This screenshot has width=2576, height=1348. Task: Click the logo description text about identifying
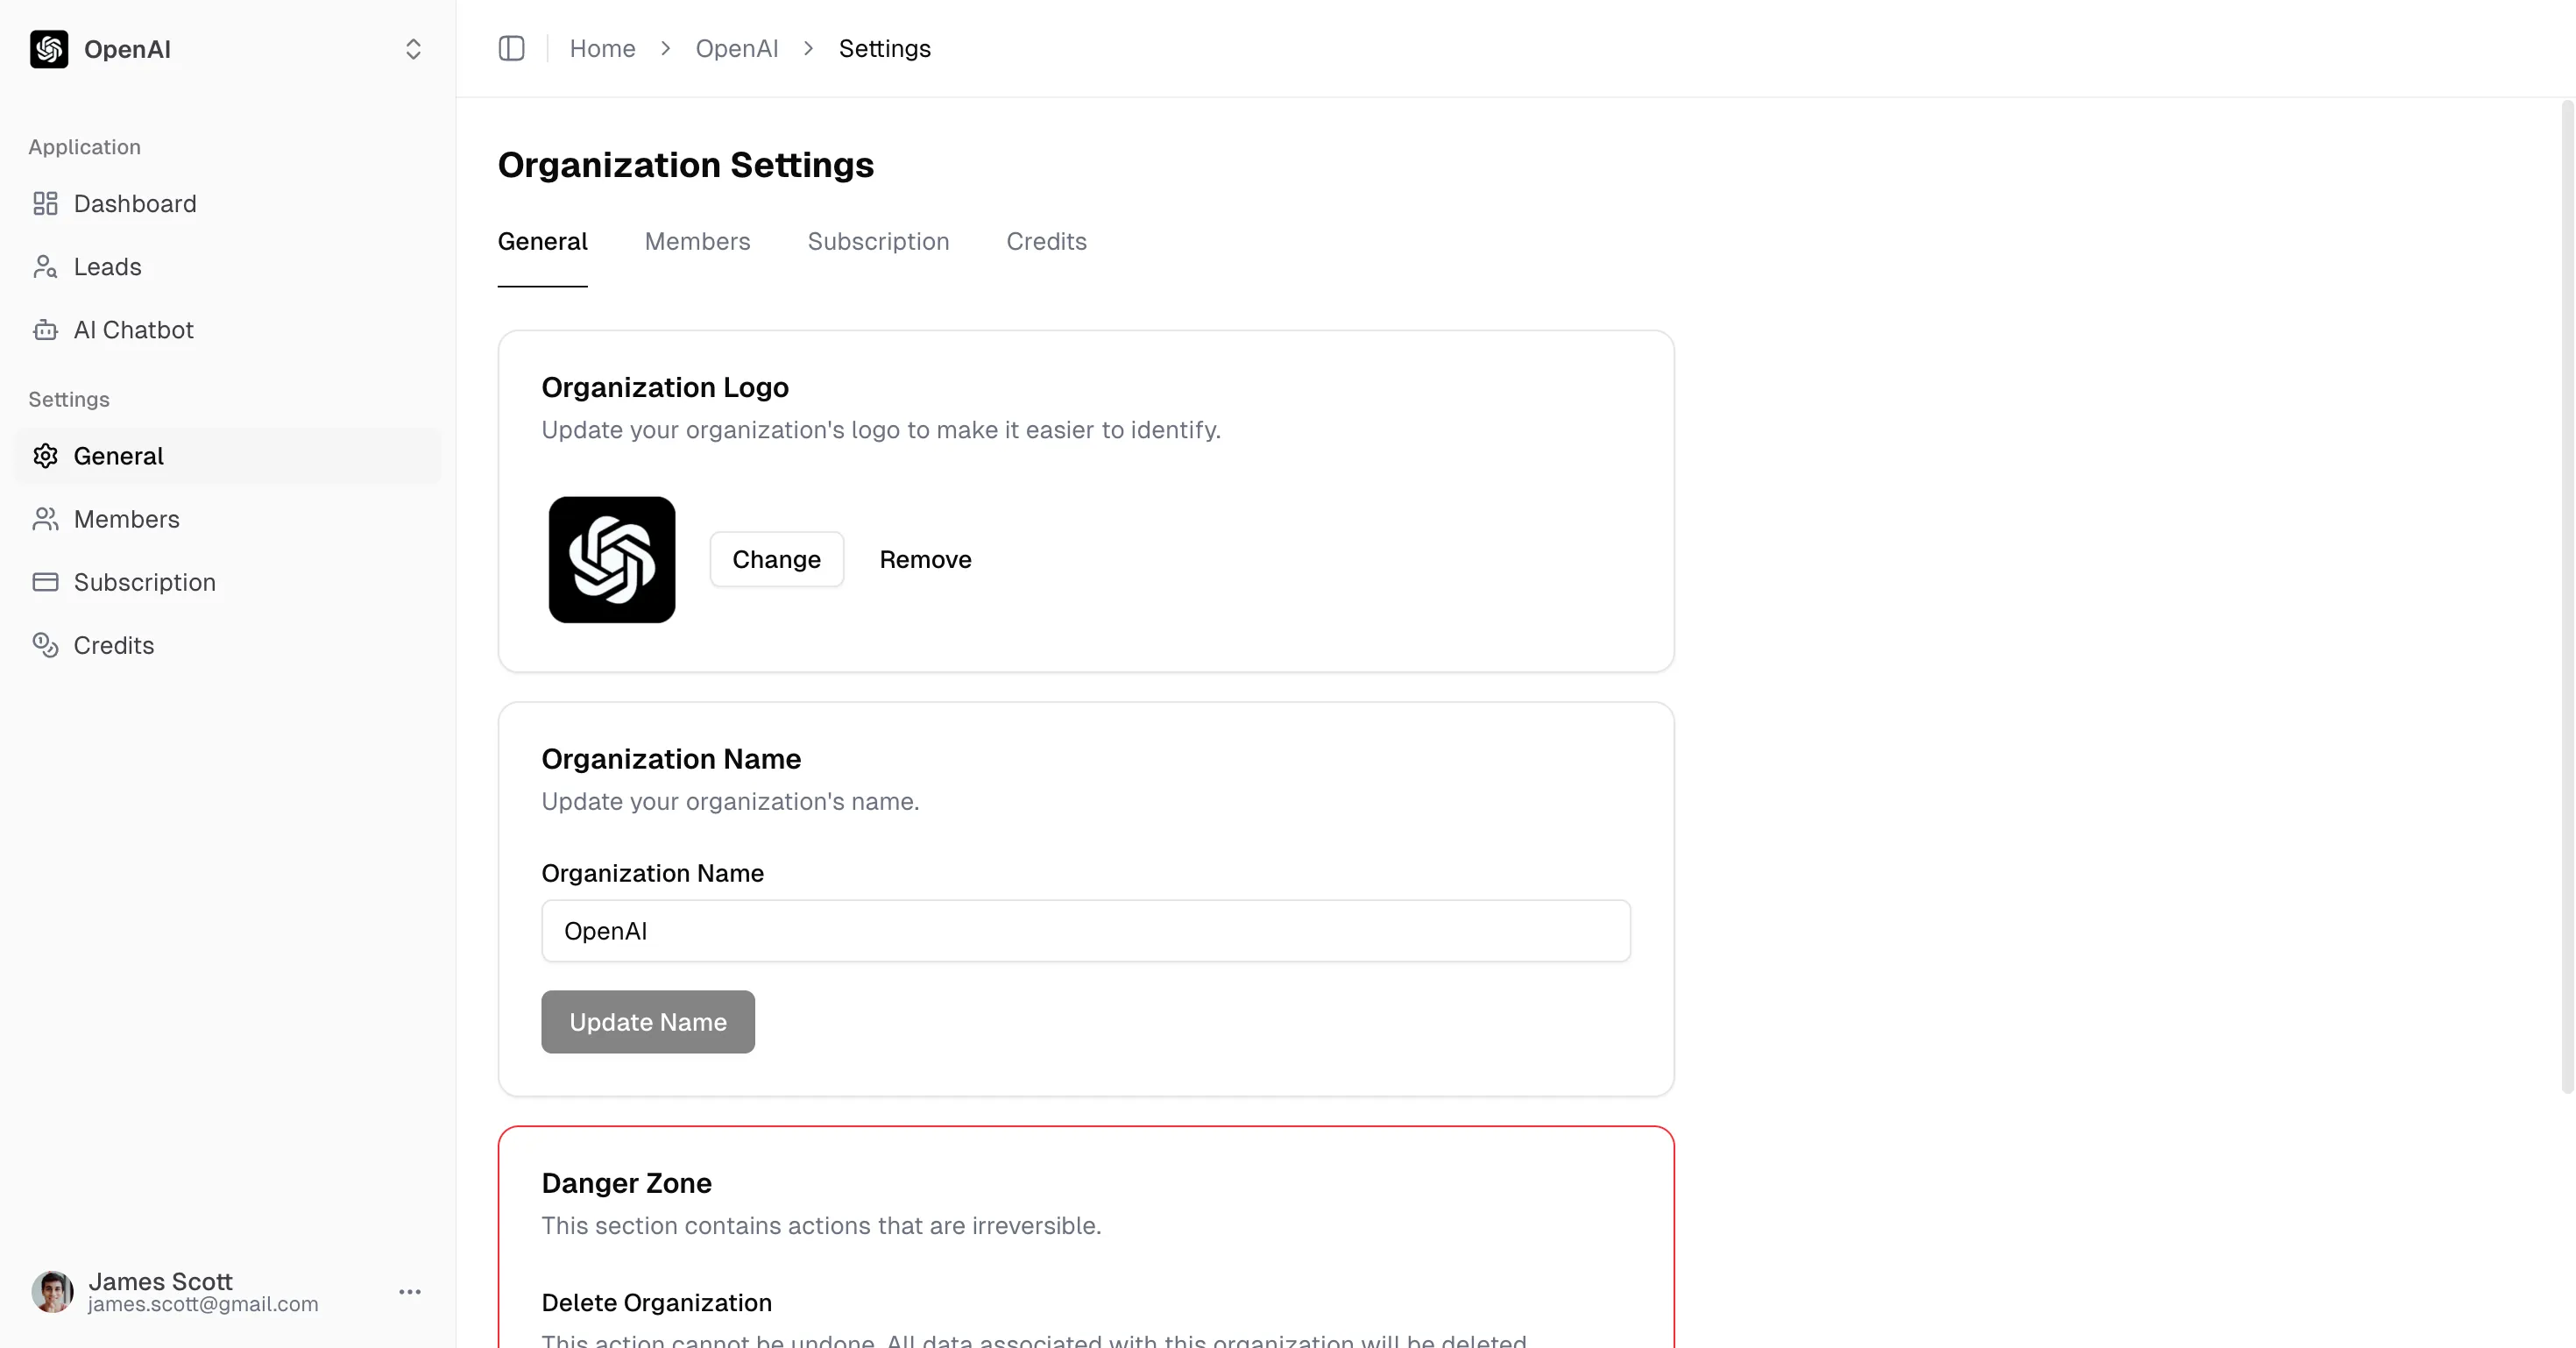point(881,430)
